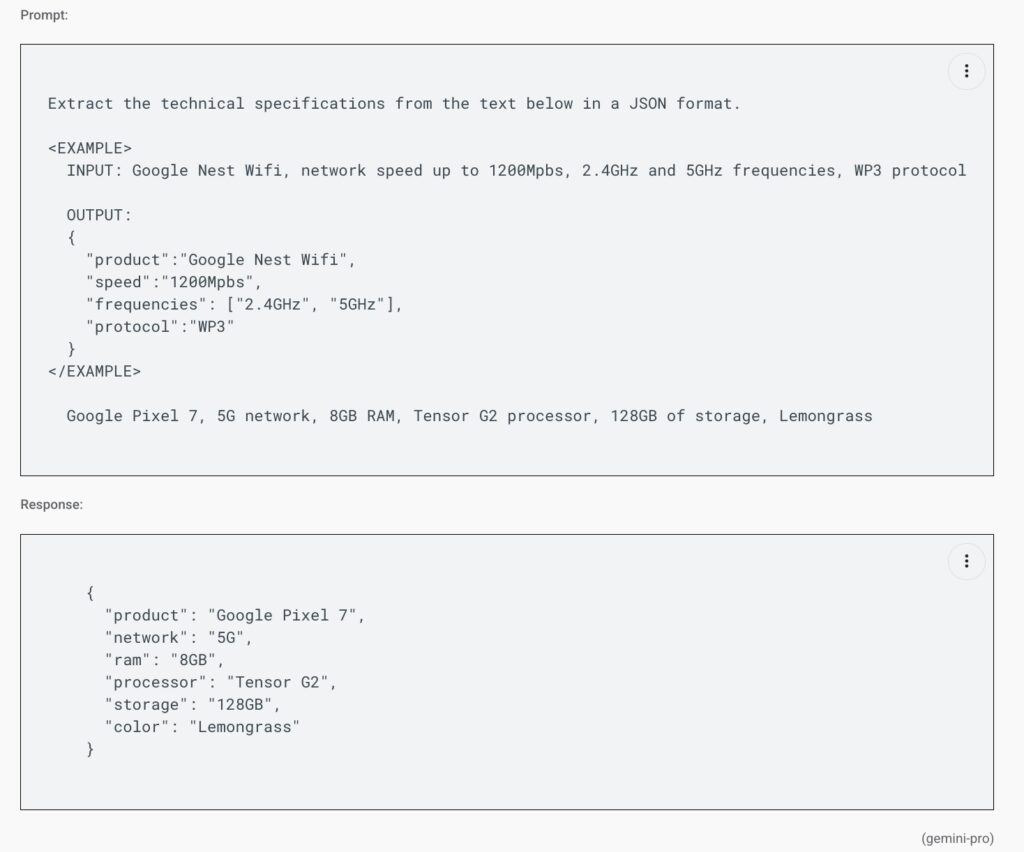This screenshot has height=852, width=1024.
Task: Click the INPUT: Google Nest Wifi line
Action: click(516, 171)
